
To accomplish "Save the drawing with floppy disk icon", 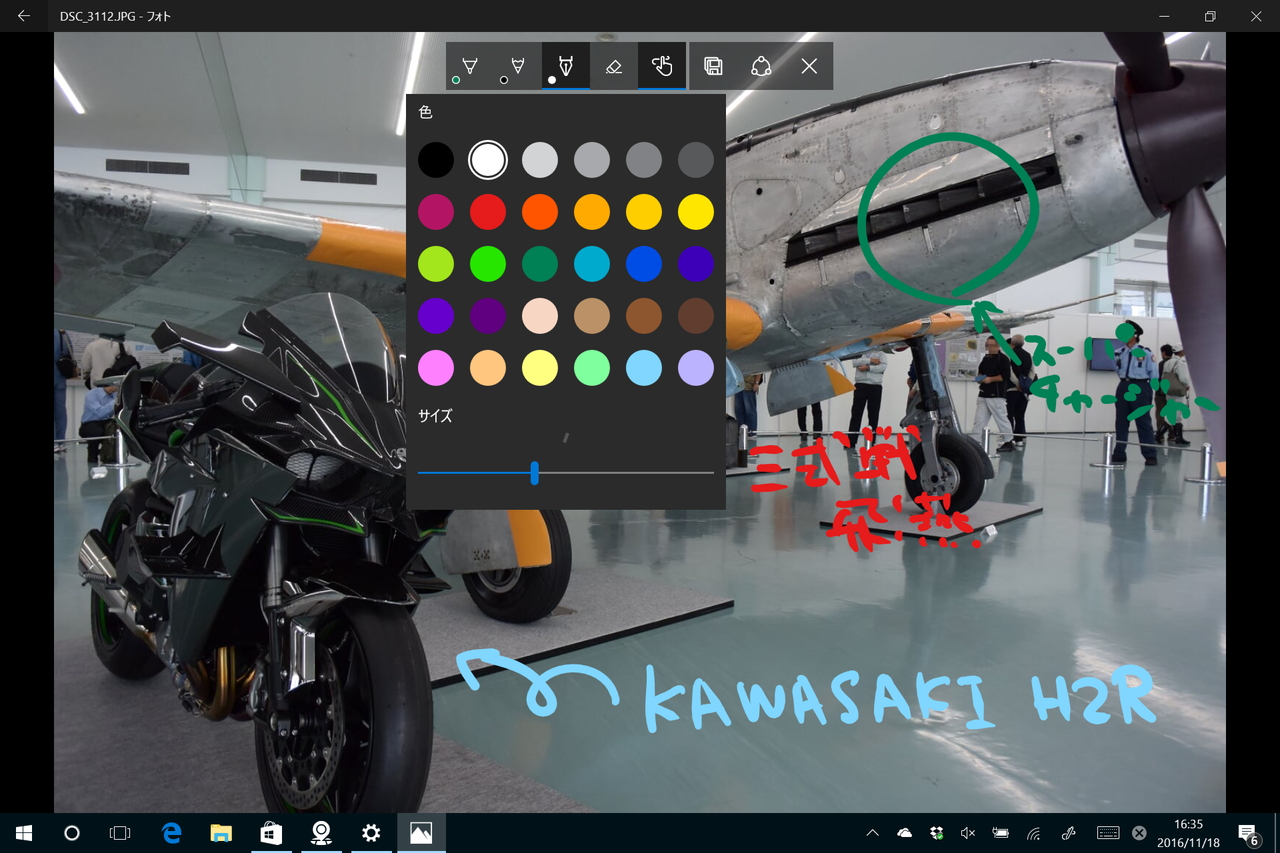I will pyautogui.click(x=713, y=66).
